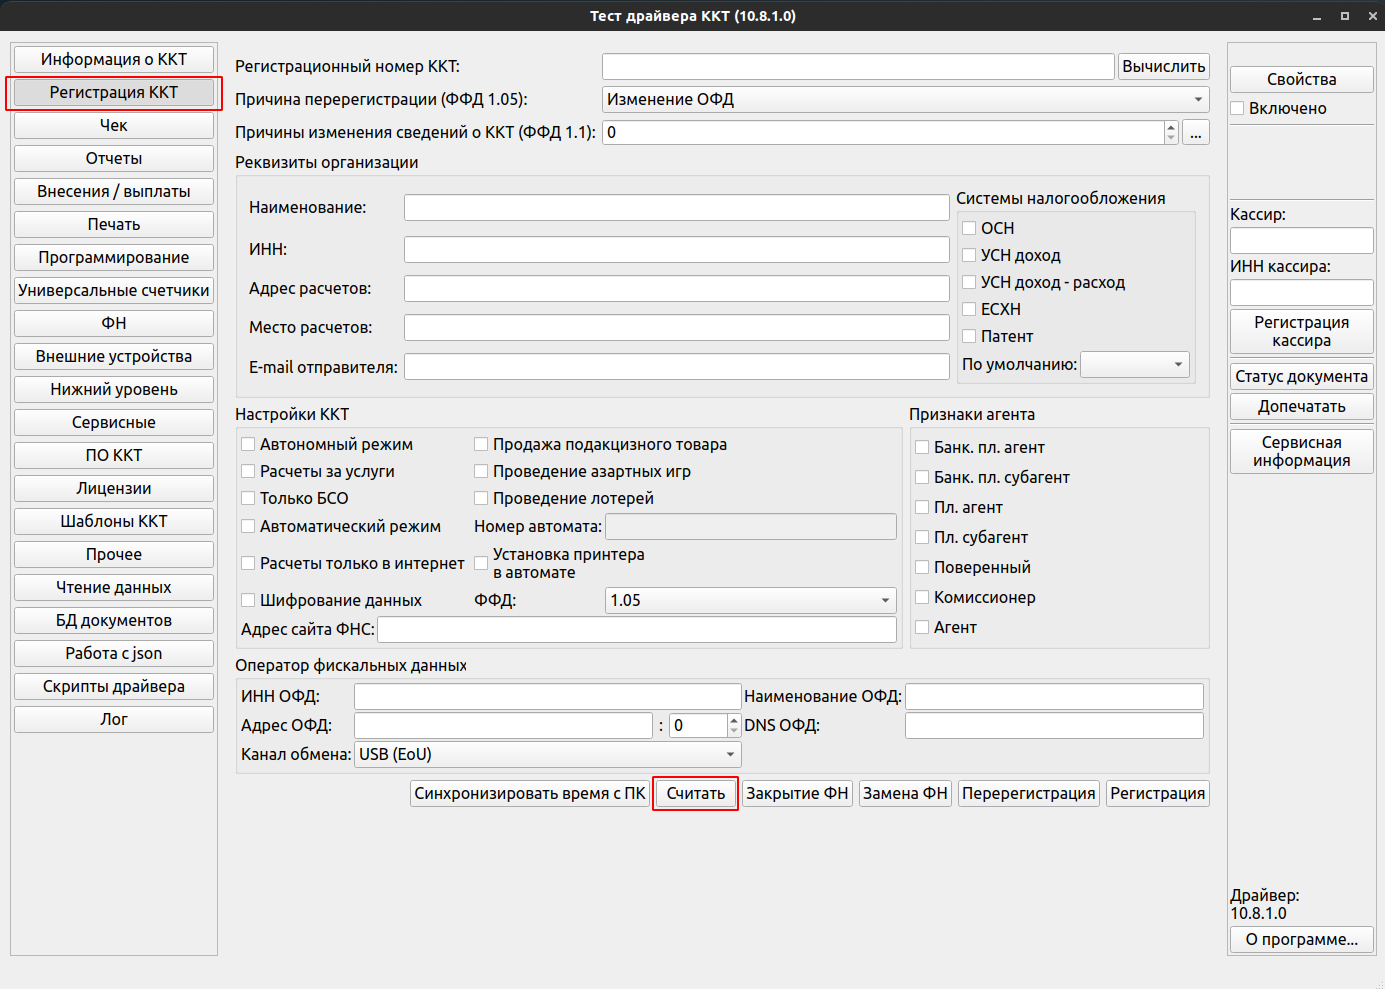Click the О программе button
Screen dimensions: 1385x989
coord(1301,940)
